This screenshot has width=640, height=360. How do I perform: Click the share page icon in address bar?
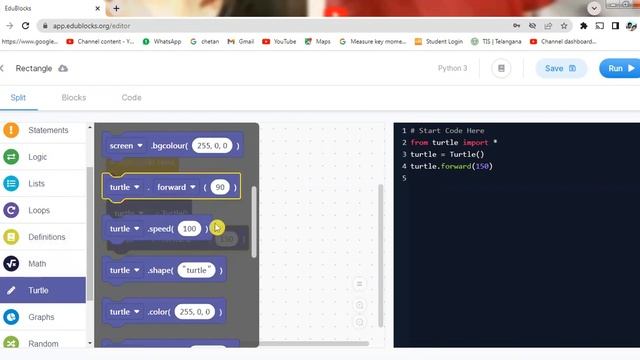[x=548, y=26]
